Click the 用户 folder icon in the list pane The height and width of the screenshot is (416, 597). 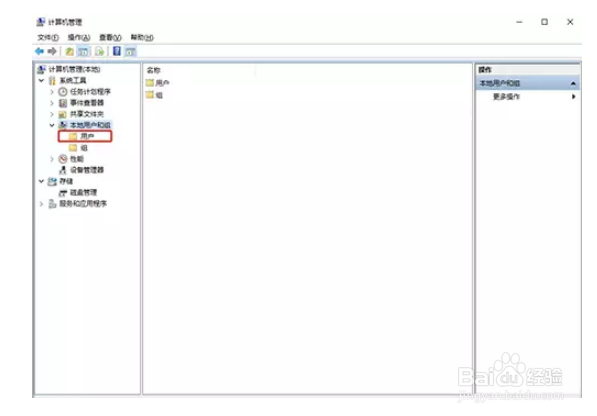coord(150,83)
